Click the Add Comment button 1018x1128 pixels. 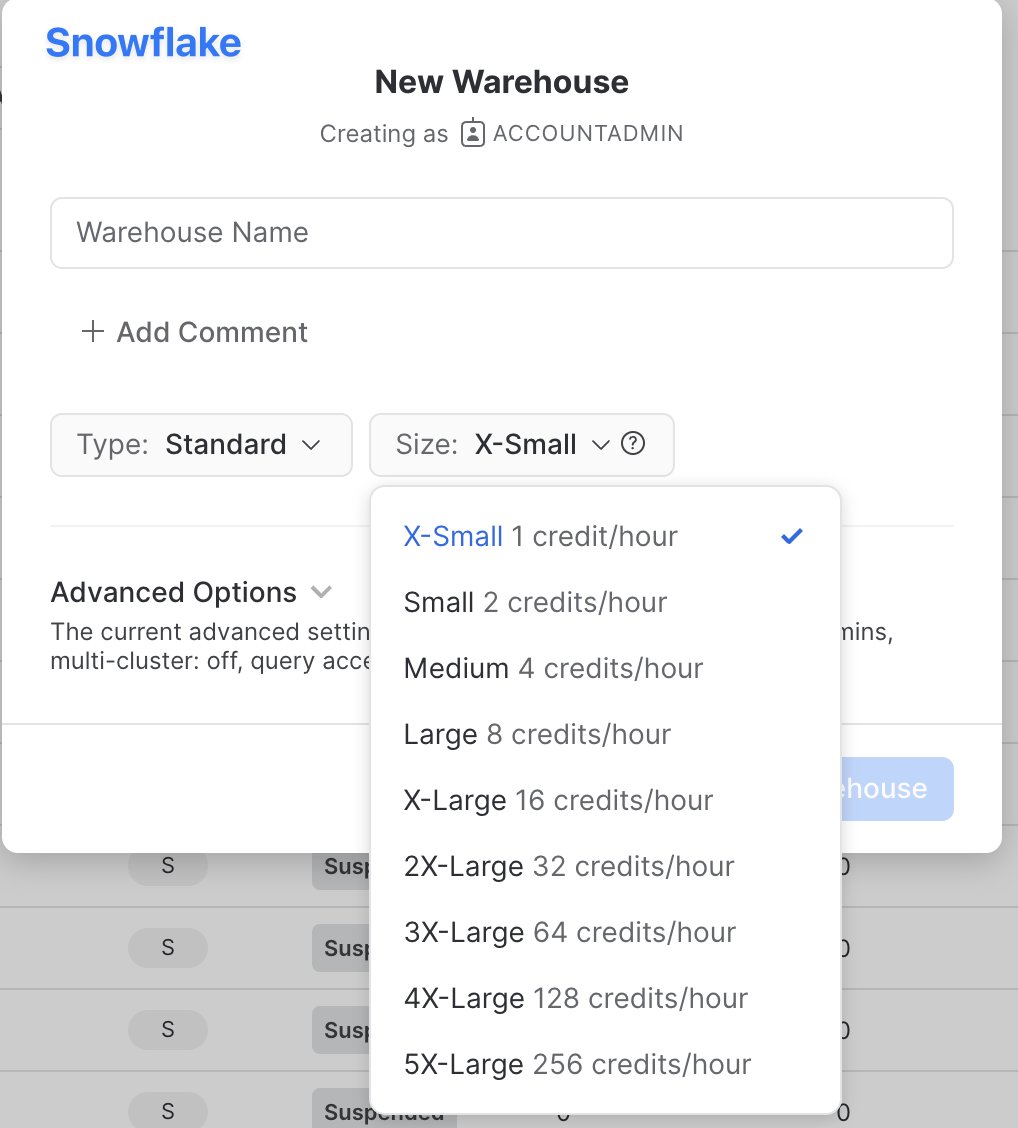click(x=194, y=332)
